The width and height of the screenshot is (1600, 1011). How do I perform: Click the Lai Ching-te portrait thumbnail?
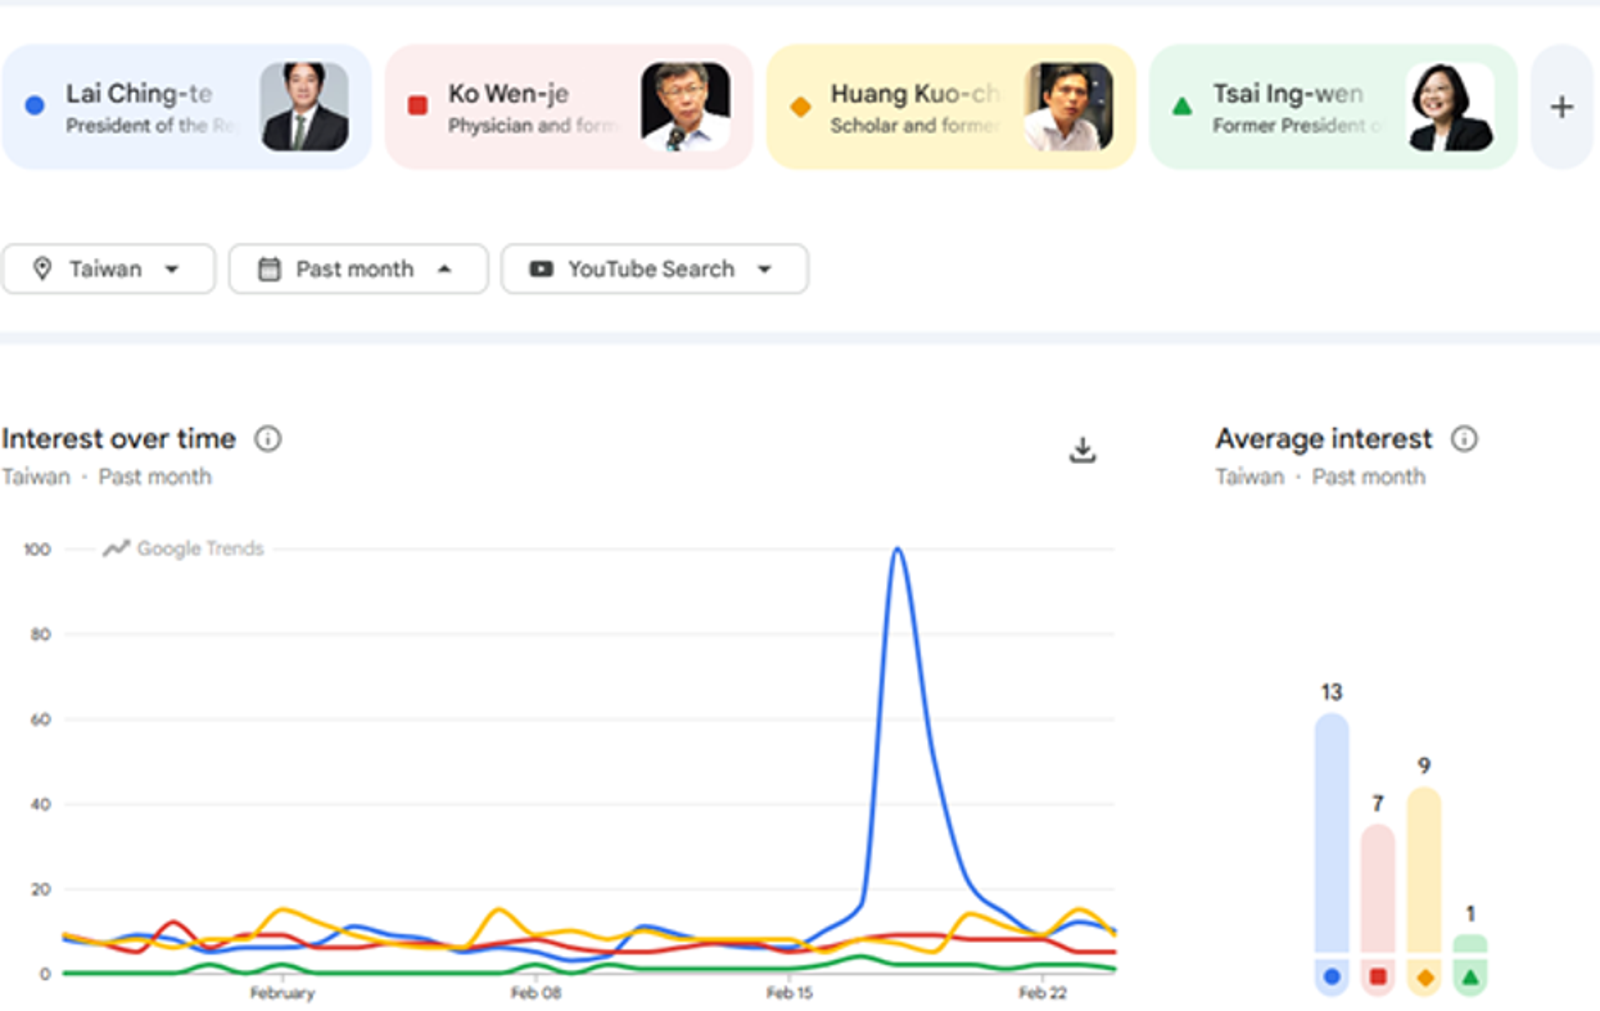pos(304,107)
